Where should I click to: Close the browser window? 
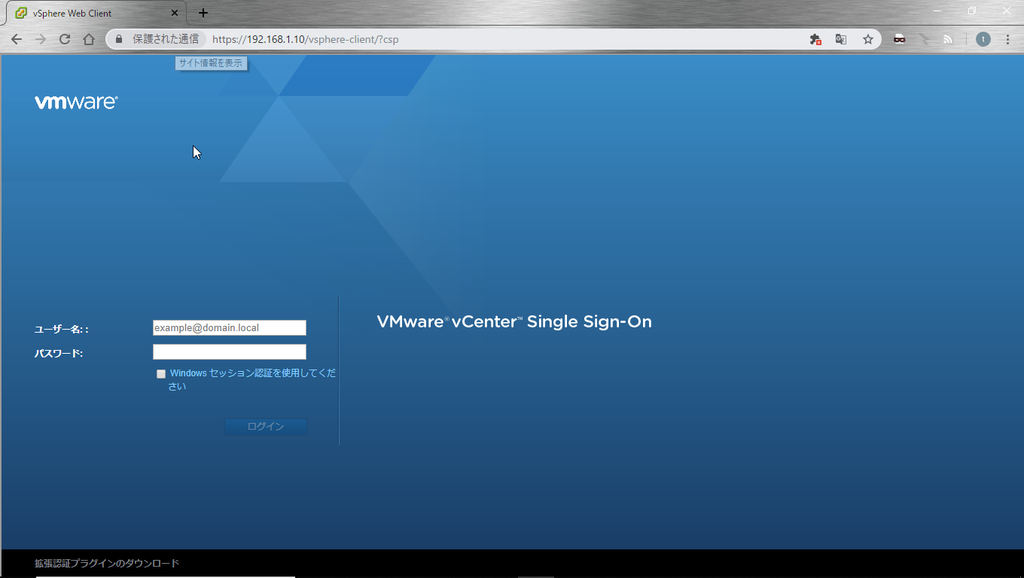click(1006, 11)
